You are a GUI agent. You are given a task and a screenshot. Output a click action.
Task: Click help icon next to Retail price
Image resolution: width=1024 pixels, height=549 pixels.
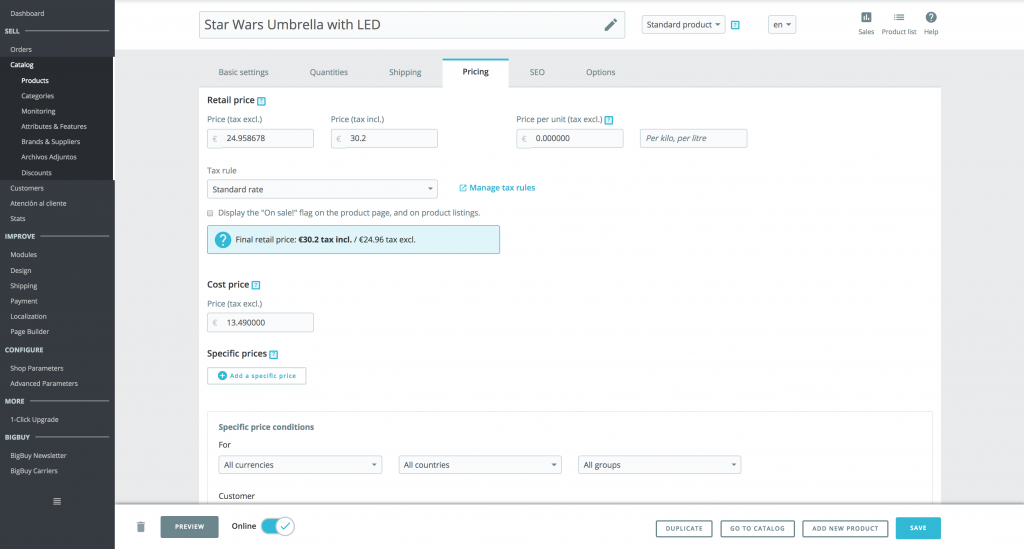pos(262,101)
